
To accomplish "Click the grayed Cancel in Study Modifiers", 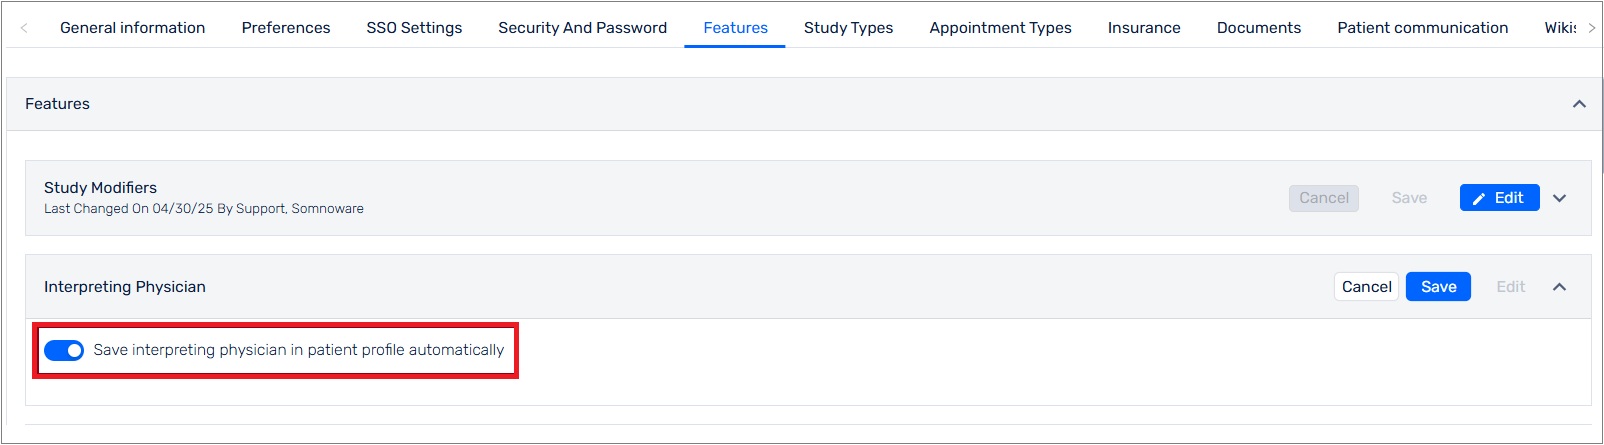I will pyautogui.click(x=1324, y=198).
